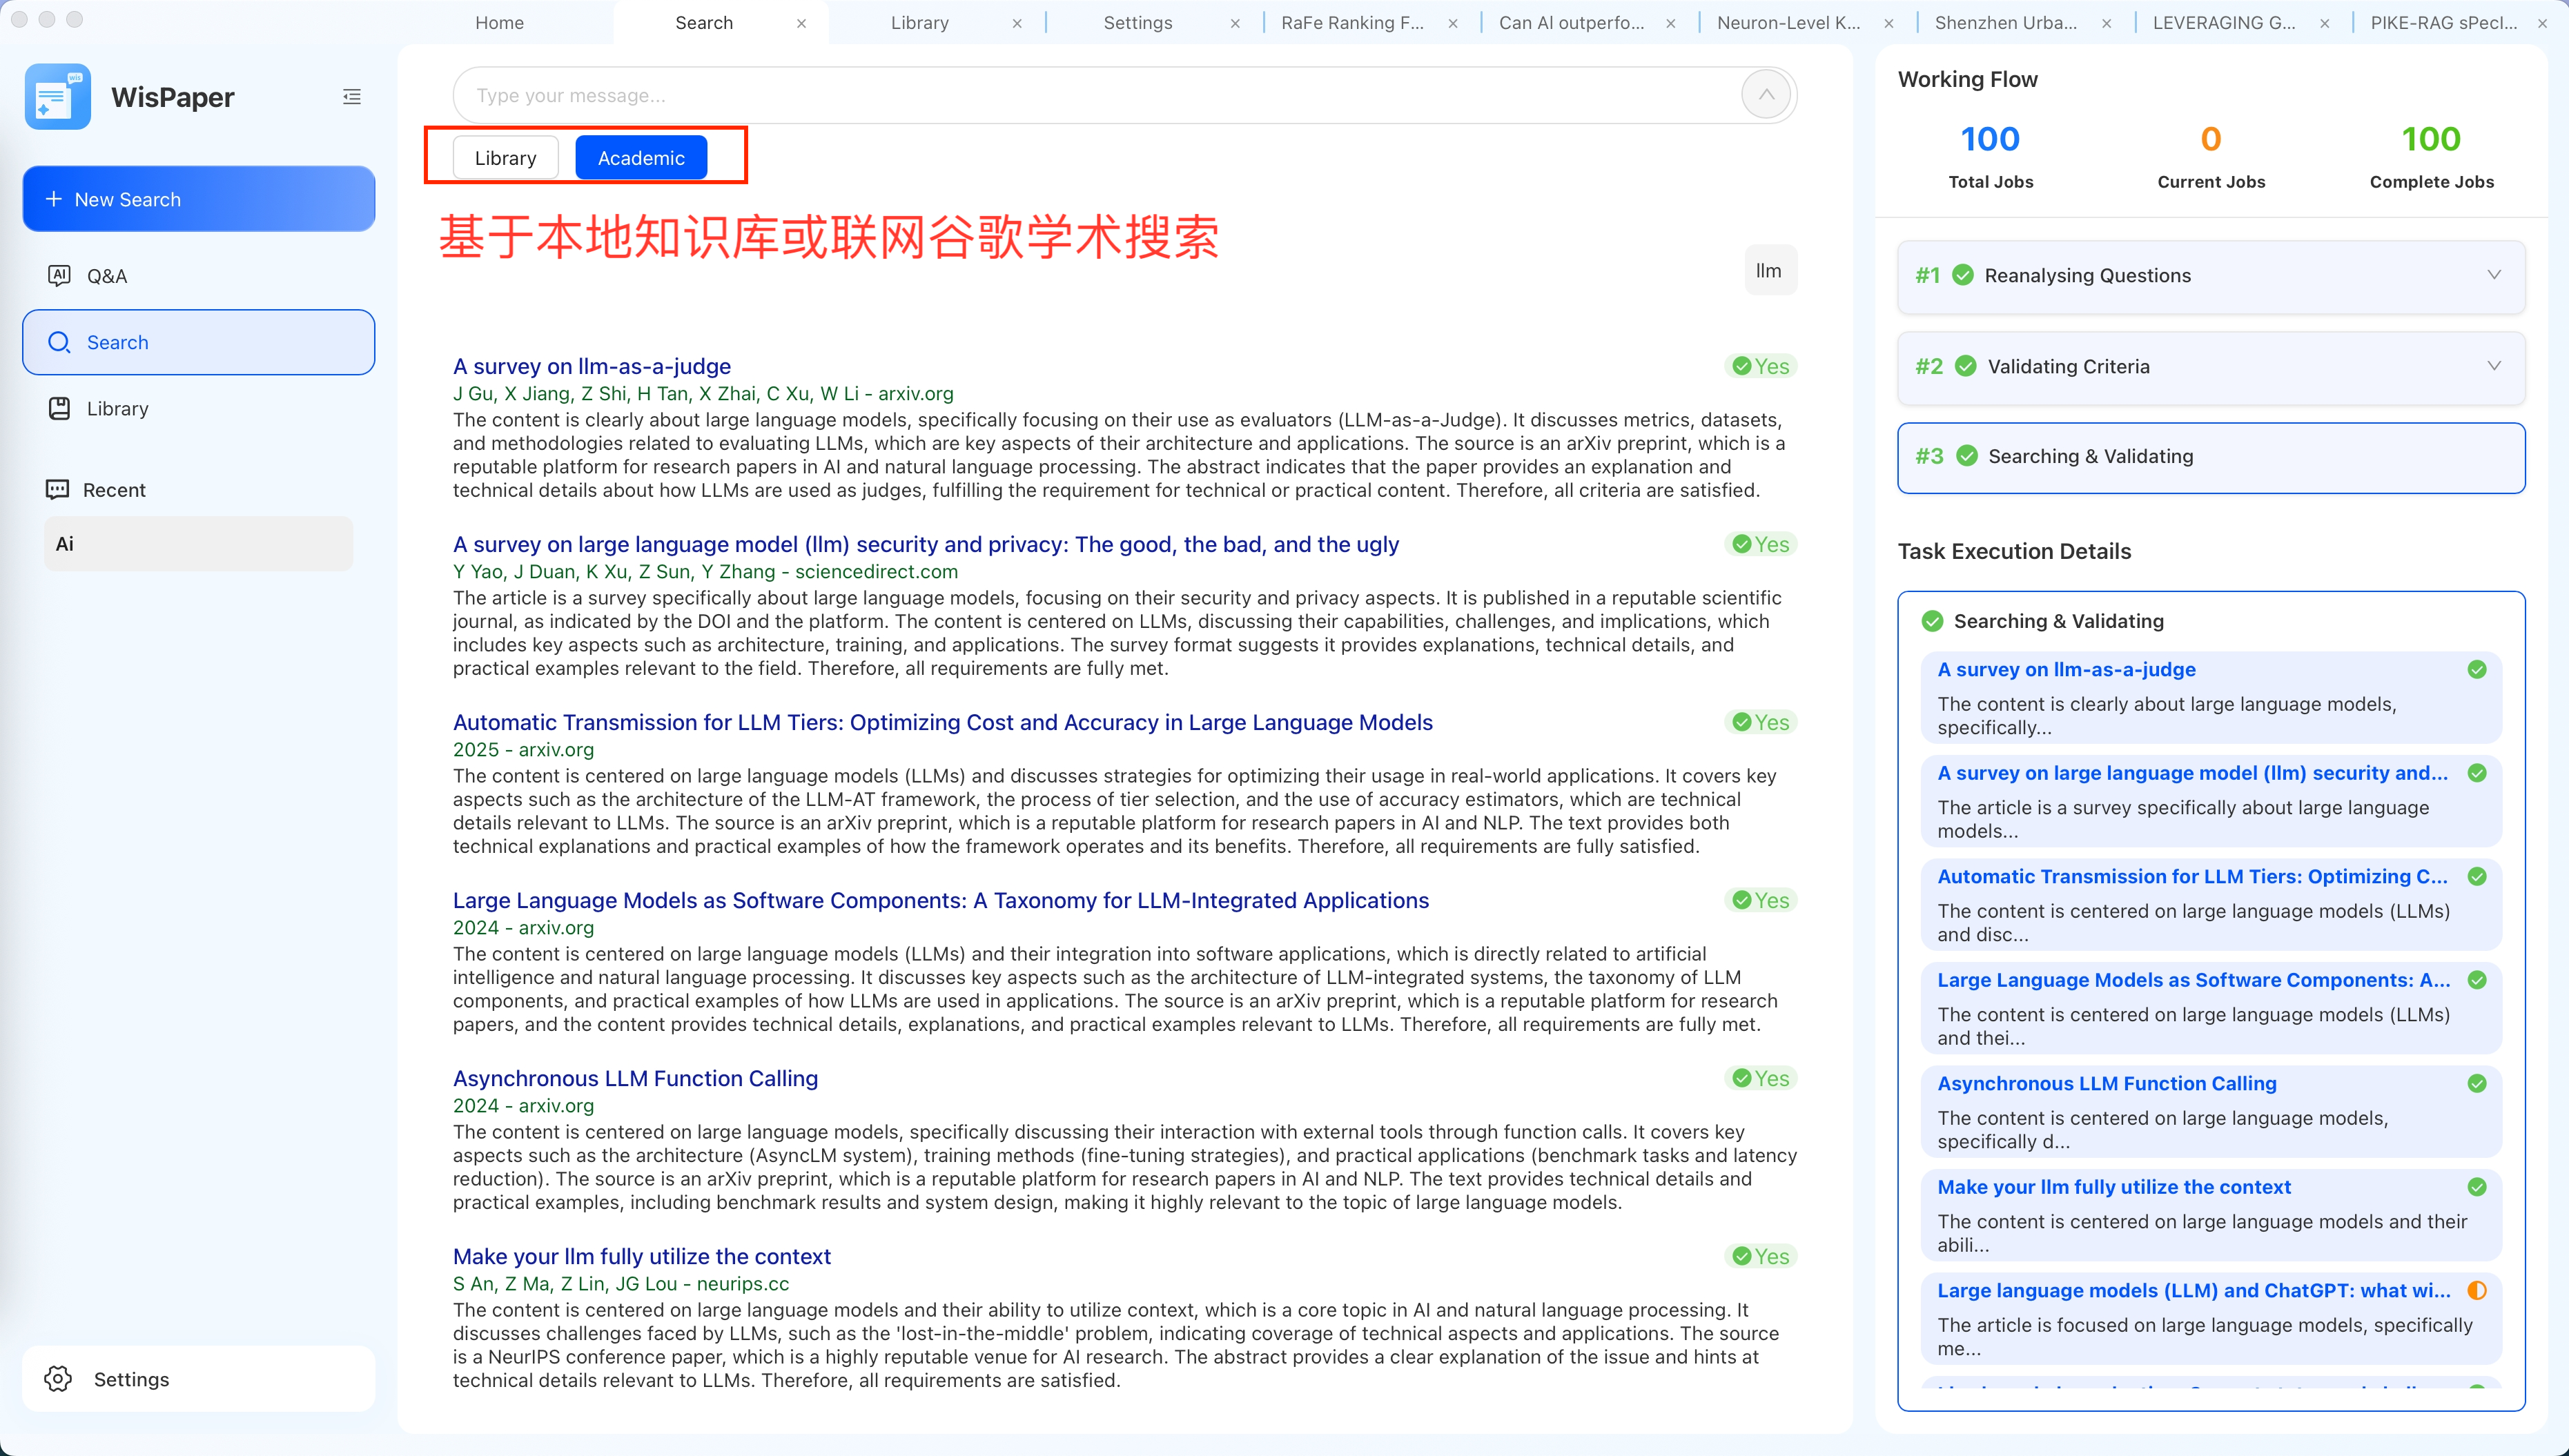Switch search mode to Library
2569x1456 pixels.
tap(506, 157)
